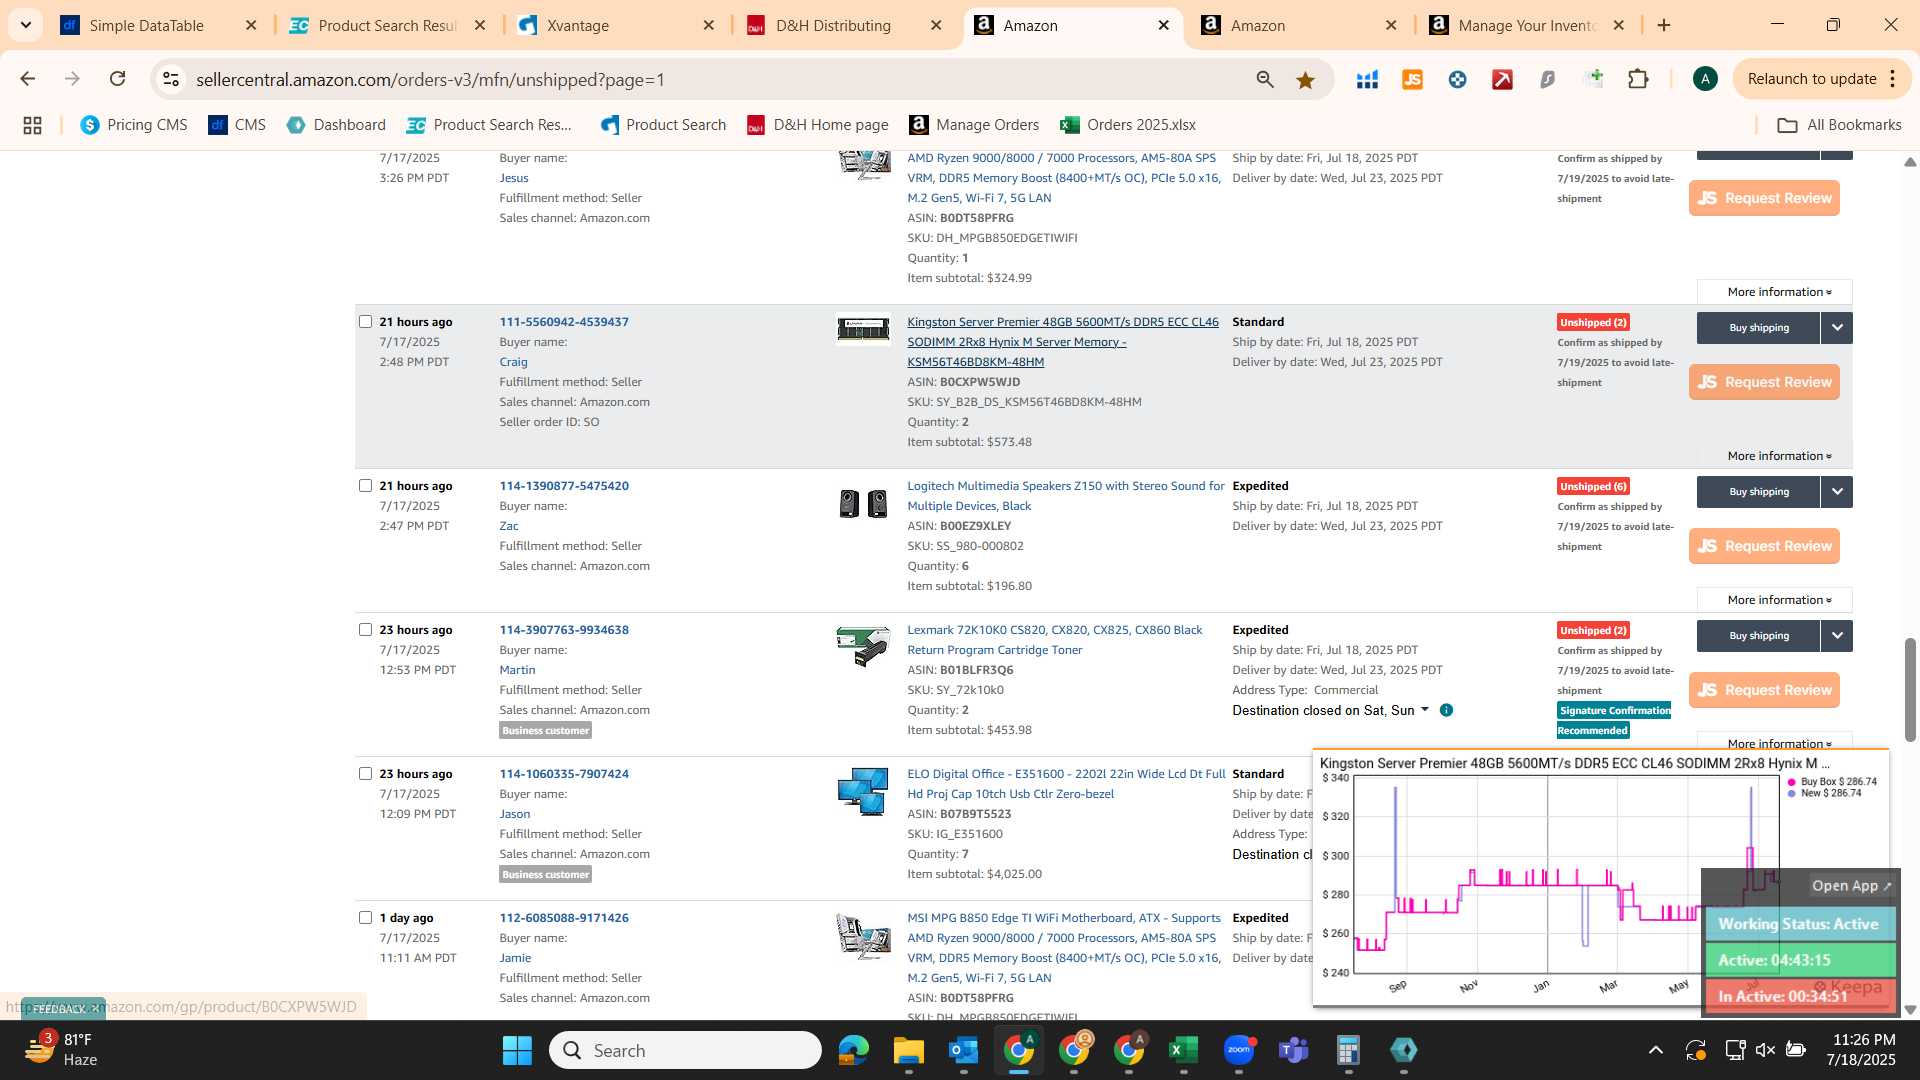Show hidden system tray icons
The width and height of the screenshot is (1920, 1080).
click(1656, 1050)
